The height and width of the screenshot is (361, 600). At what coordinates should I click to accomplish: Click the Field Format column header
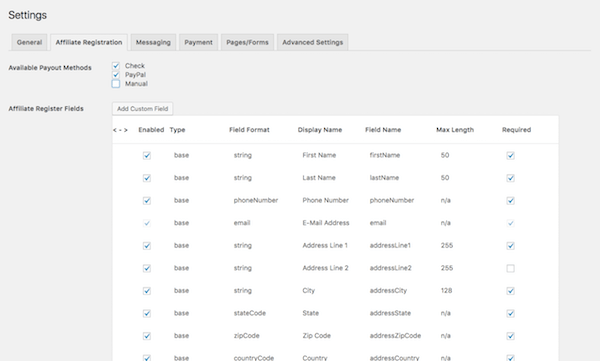pyautogui.click(x=249, y=130)
